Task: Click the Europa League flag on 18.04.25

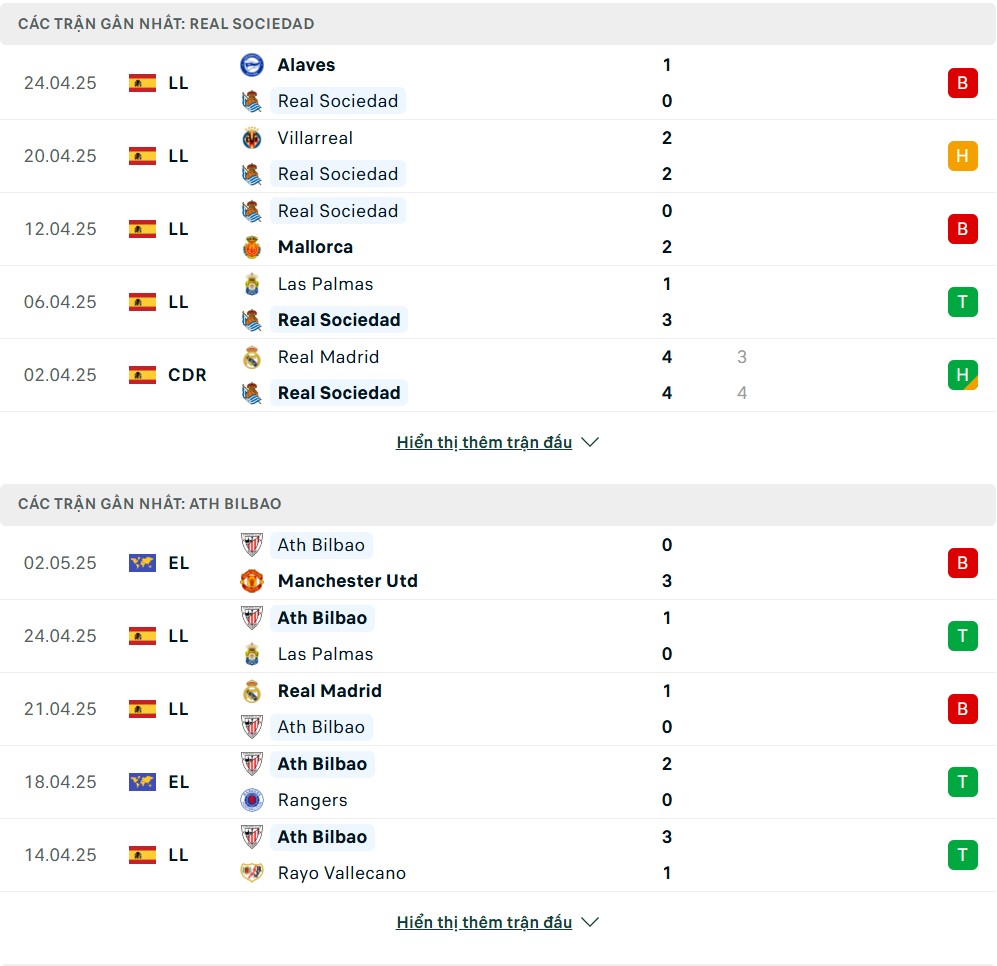Action: (x=142, y=782)
